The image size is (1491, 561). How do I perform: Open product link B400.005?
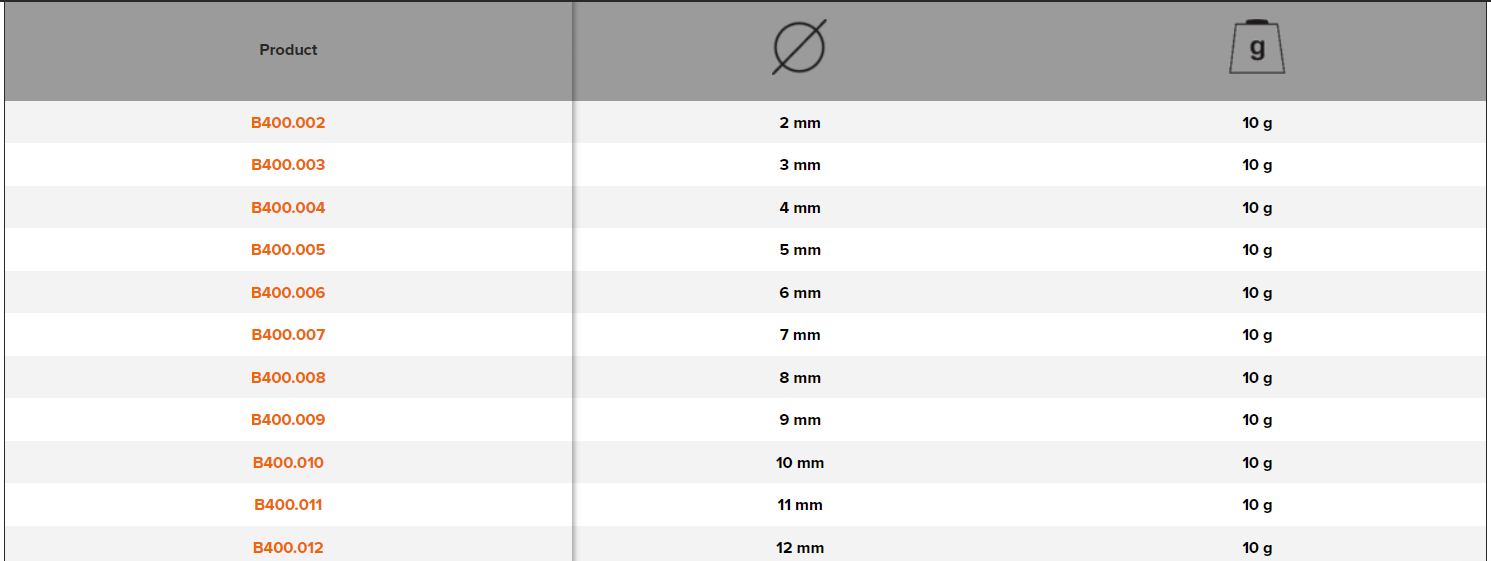click(x=288, y=250)
